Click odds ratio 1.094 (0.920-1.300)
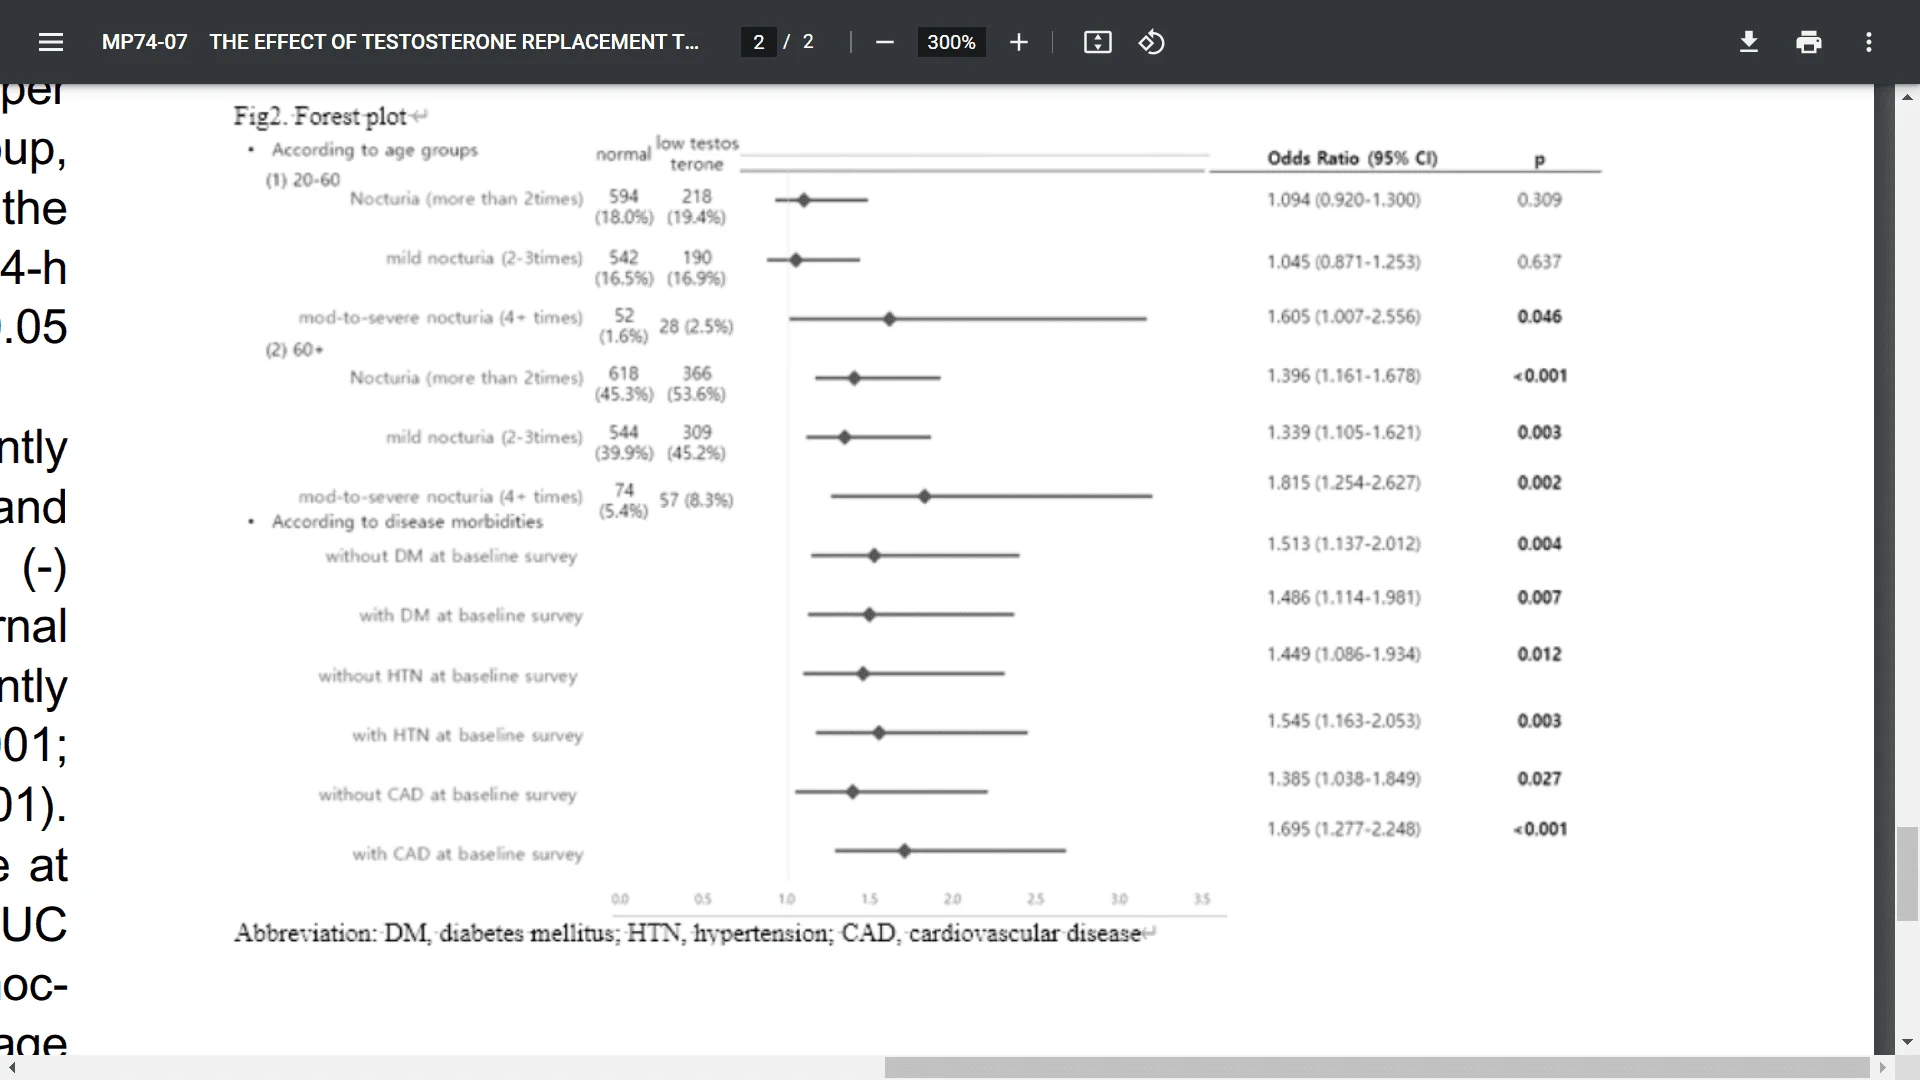Viewport: 1920px width, 1080px height. [x=1343, y=199]
